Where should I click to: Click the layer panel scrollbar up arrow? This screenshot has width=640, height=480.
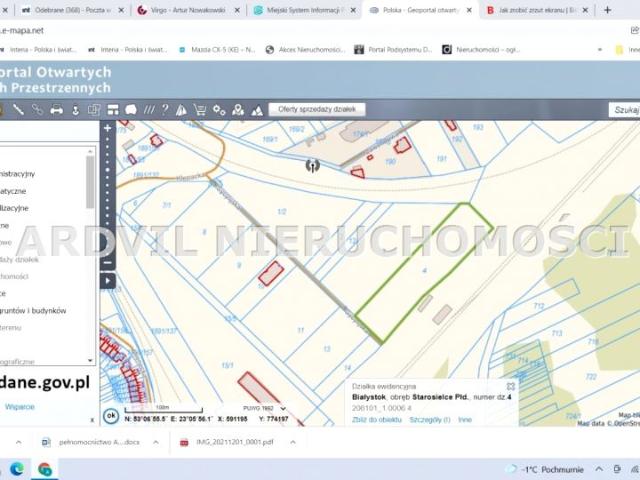tap(91, 151)
